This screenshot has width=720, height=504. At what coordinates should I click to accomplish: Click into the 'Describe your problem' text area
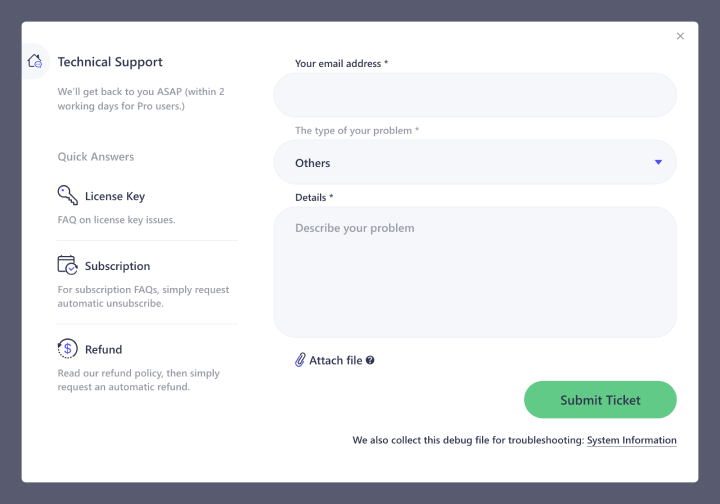[x=474, y=272]
